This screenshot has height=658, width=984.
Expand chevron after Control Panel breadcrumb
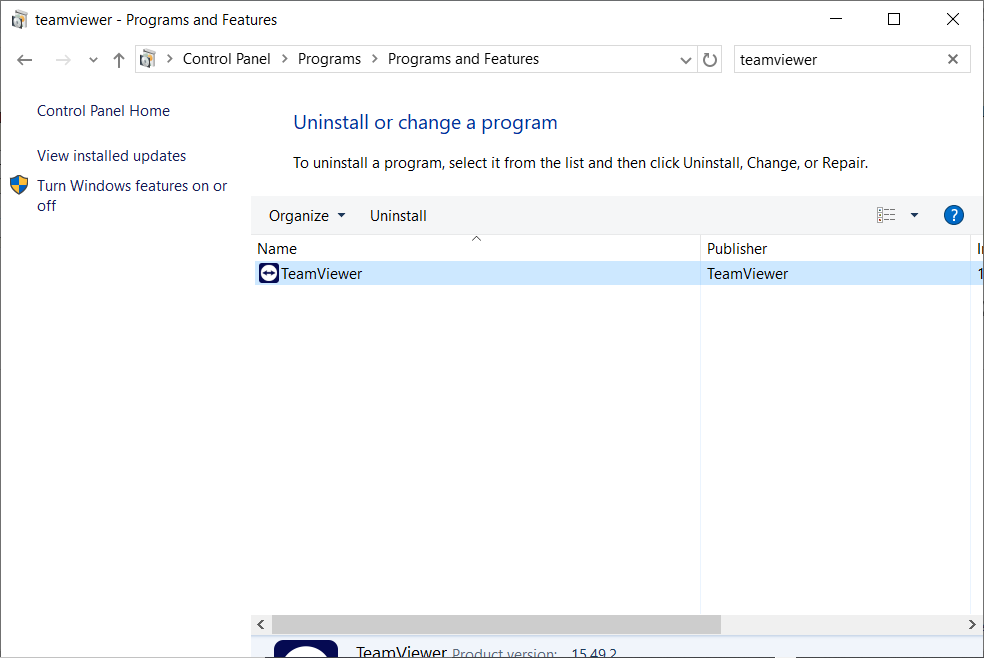point(285,59)
